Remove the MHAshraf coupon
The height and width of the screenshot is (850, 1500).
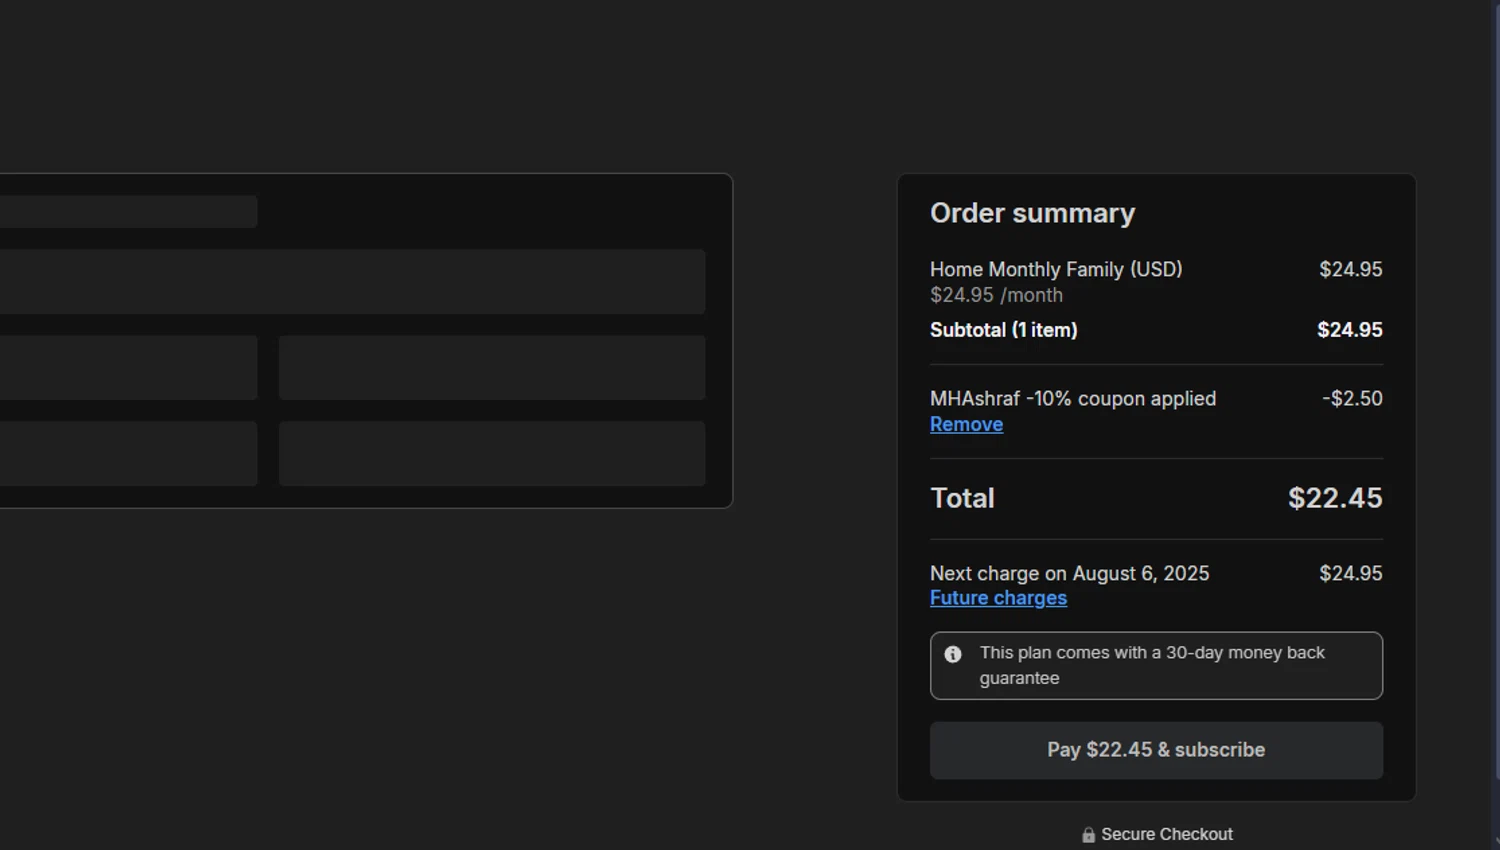[x=966, y=424]
